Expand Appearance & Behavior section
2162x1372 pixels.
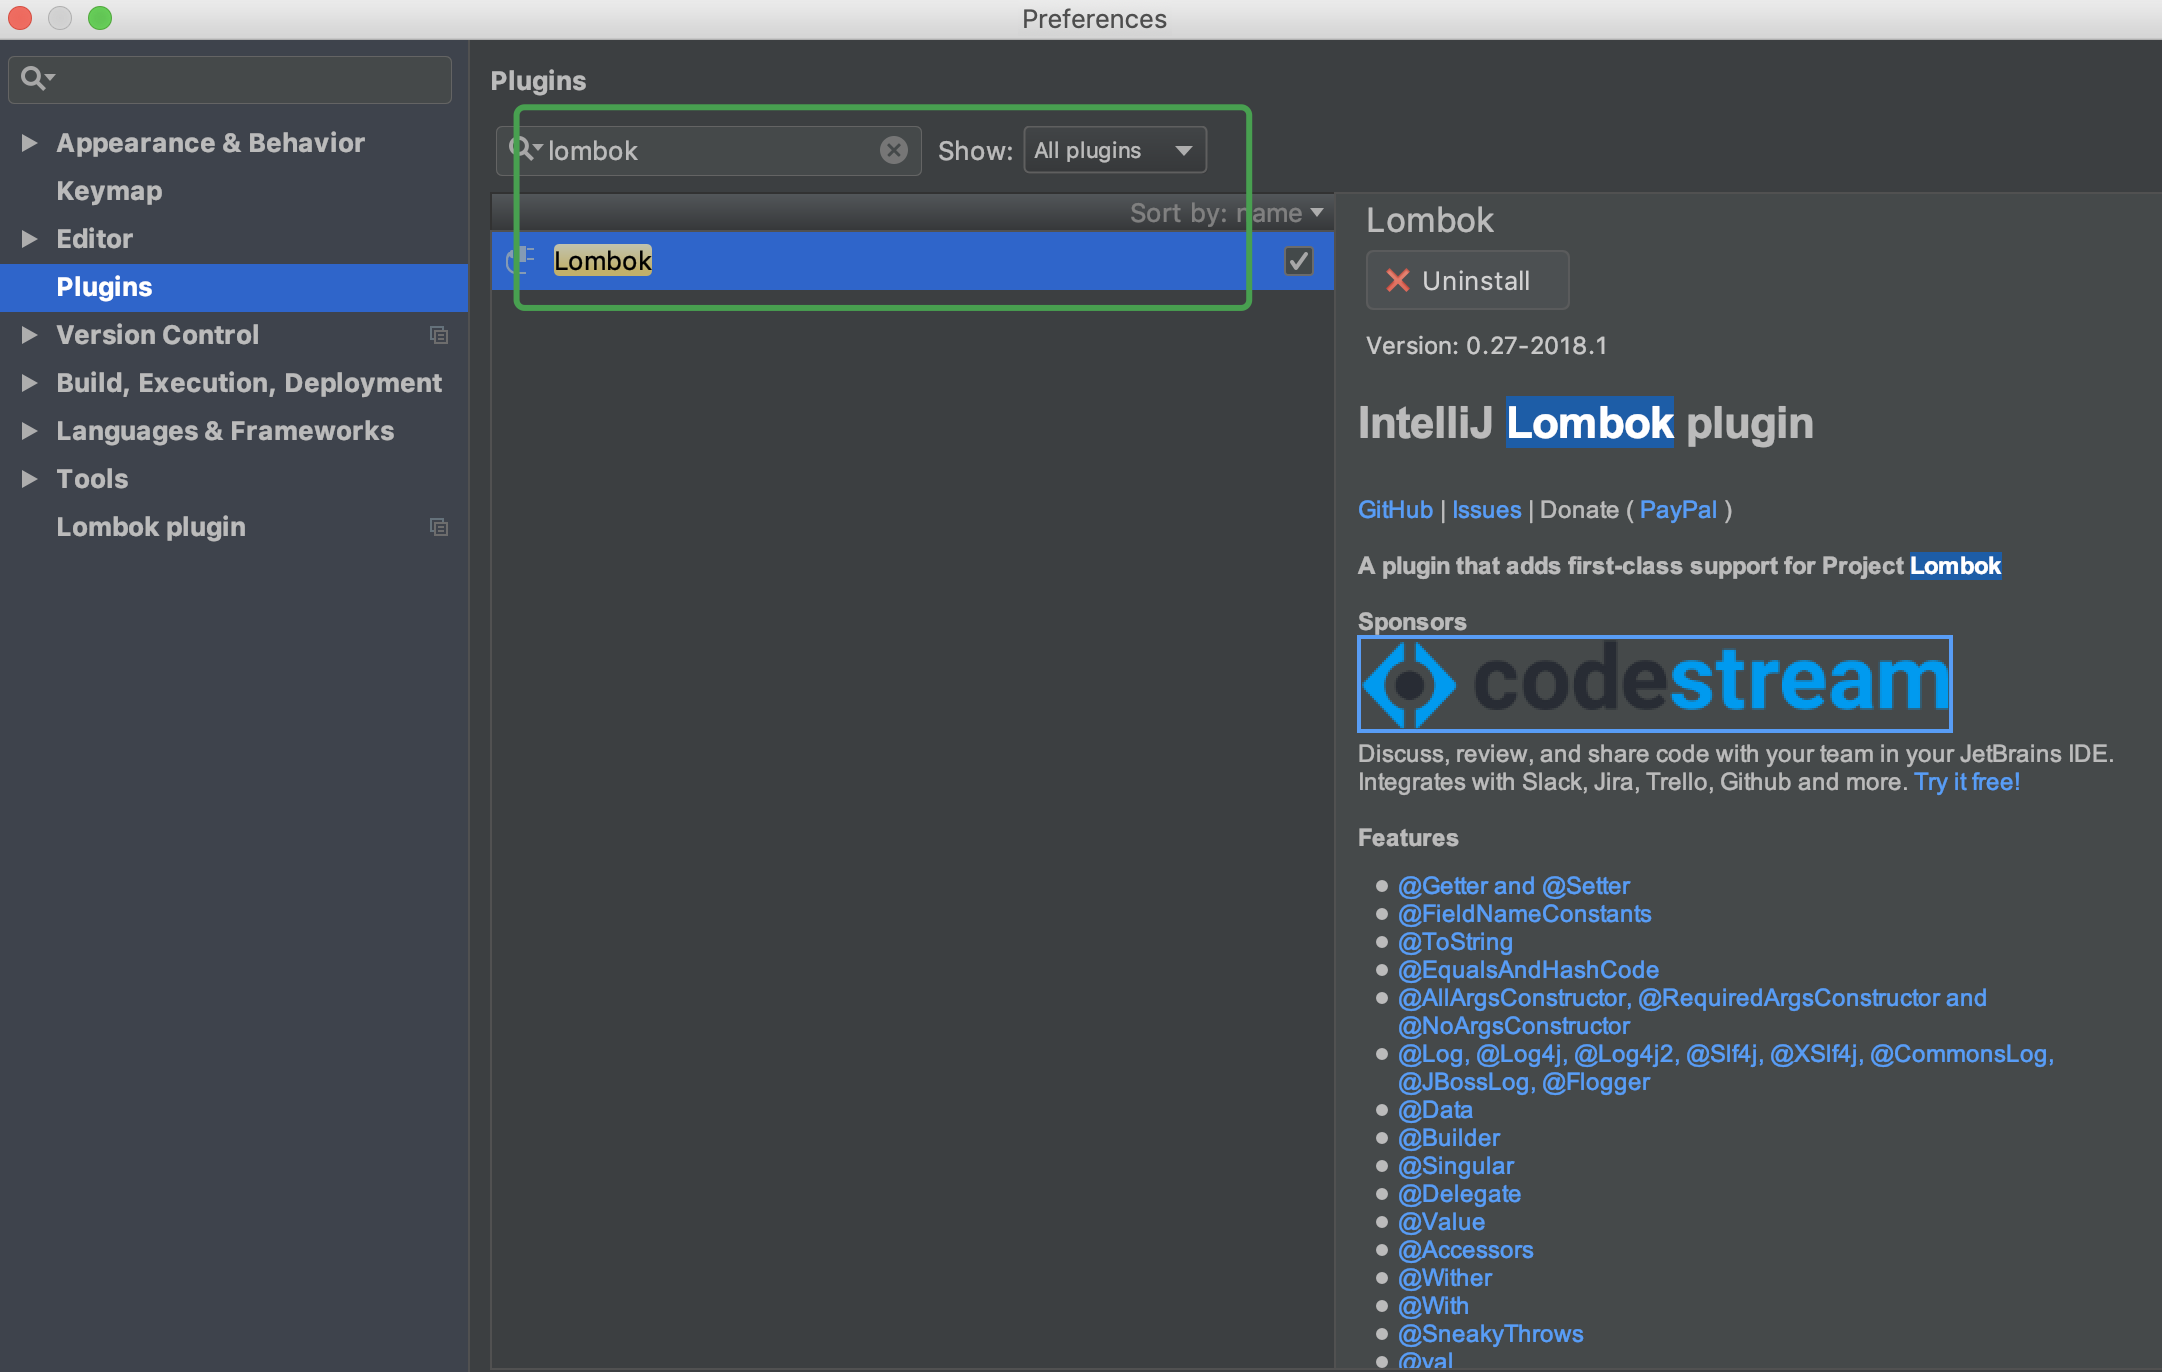click(x=29, y=143)
